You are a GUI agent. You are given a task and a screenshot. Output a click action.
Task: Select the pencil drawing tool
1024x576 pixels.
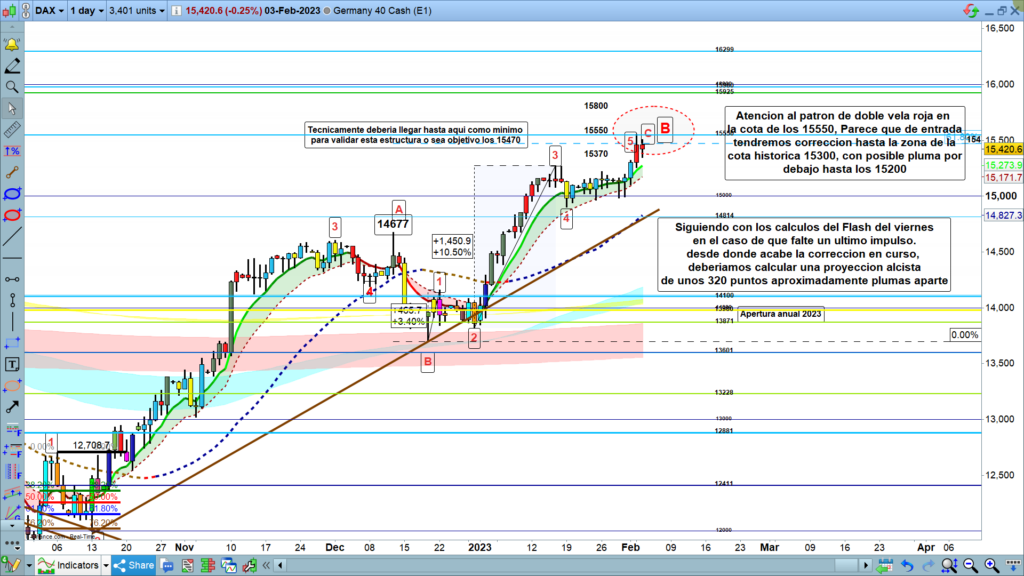point(12,67)
